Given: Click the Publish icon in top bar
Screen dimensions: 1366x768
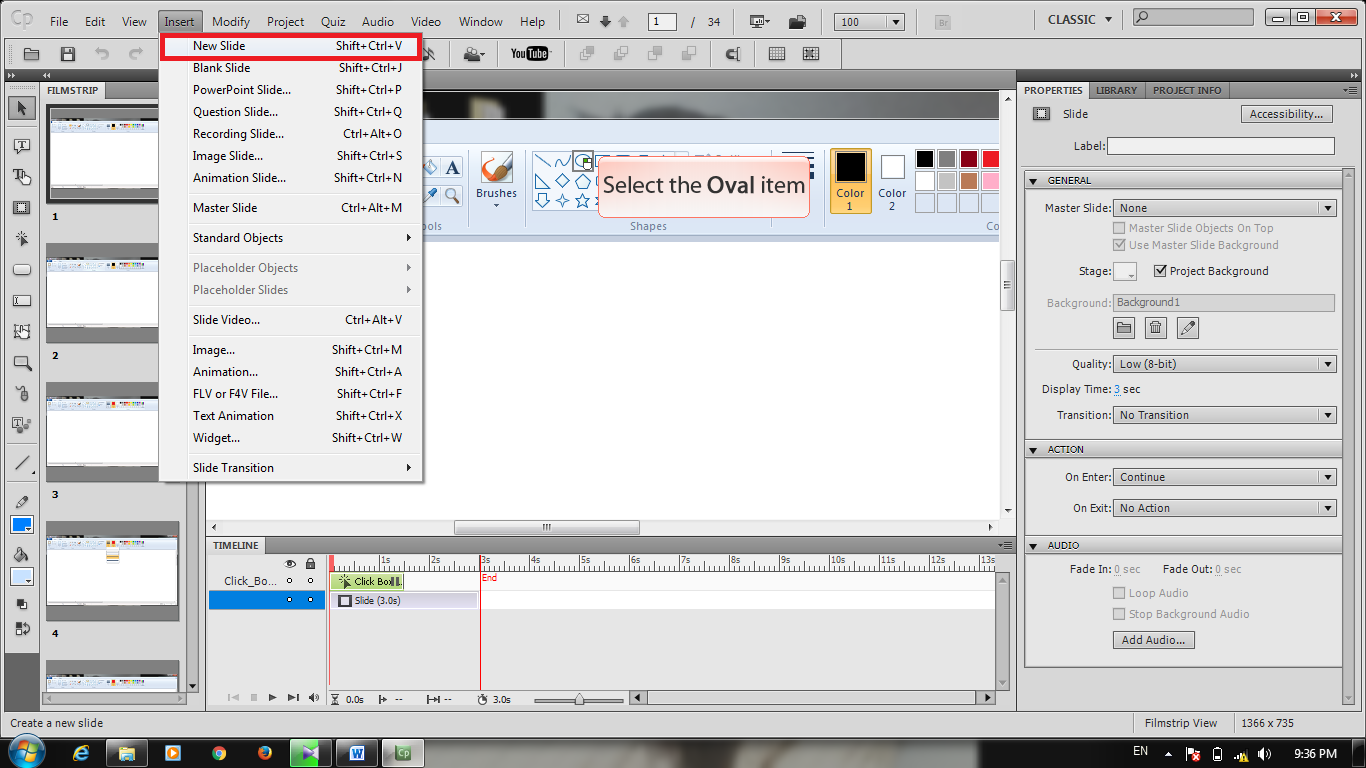Looking at the screenshot, I should click(798, 22).
